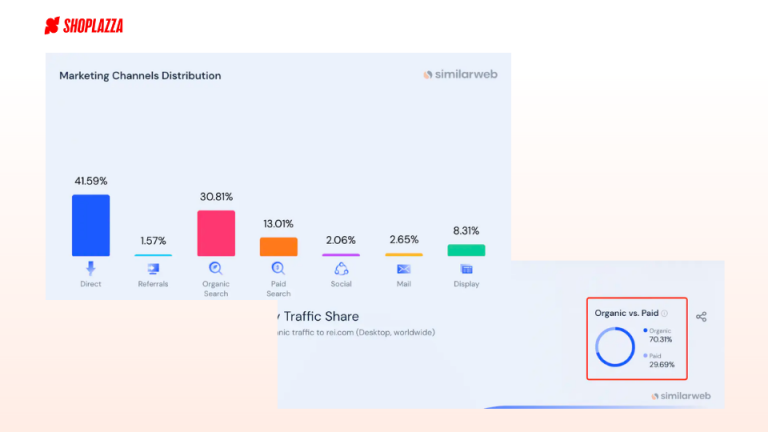Screen dimensions: 768x432
Task: Click the Marketing Channels Distribution title
Action: point(140,75)
